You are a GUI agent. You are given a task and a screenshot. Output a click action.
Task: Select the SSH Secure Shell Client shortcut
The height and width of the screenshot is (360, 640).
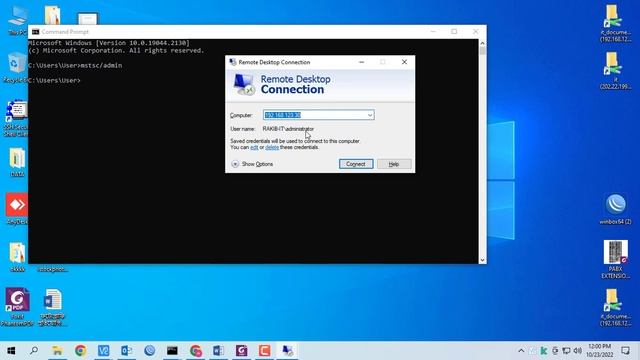(16, 118)
